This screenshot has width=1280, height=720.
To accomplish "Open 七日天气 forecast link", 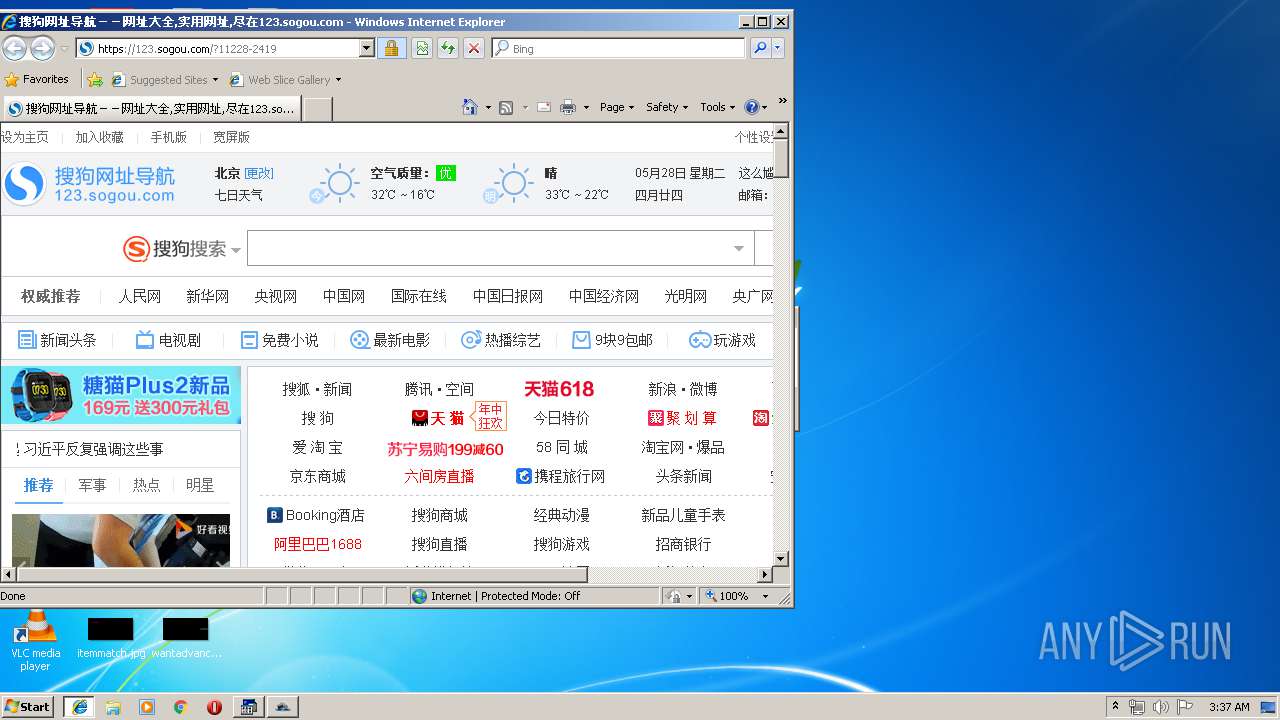I will (x=238, y=195).
